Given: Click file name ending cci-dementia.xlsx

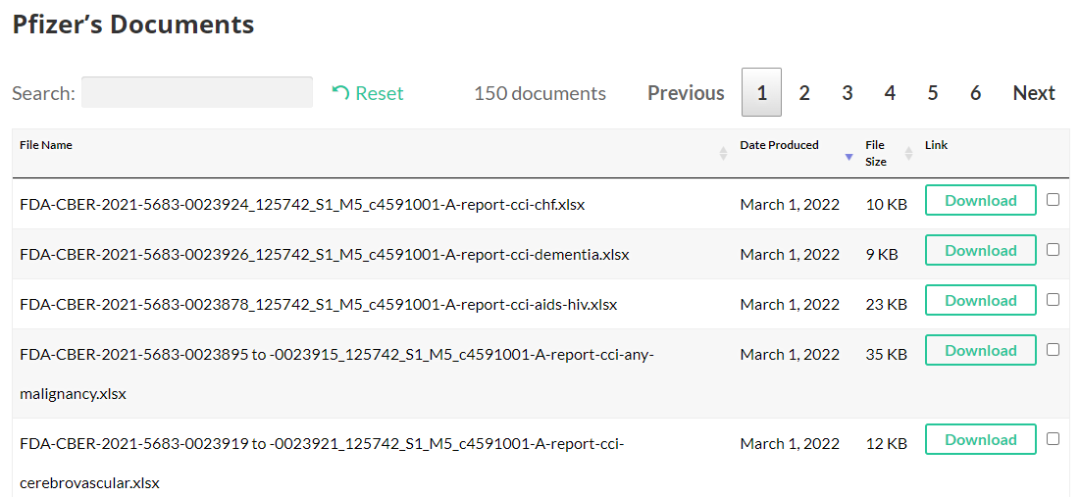Looking at the screenshot, I should coord(324,255).
